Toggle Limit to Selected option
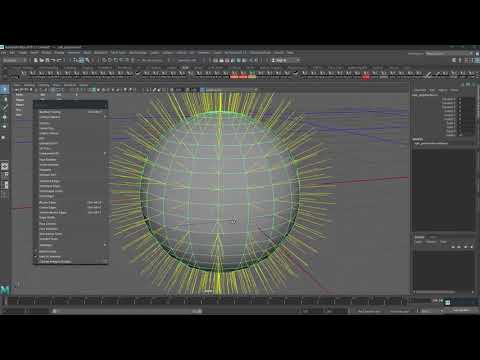480x360 pixels. [x=71, y=256]
